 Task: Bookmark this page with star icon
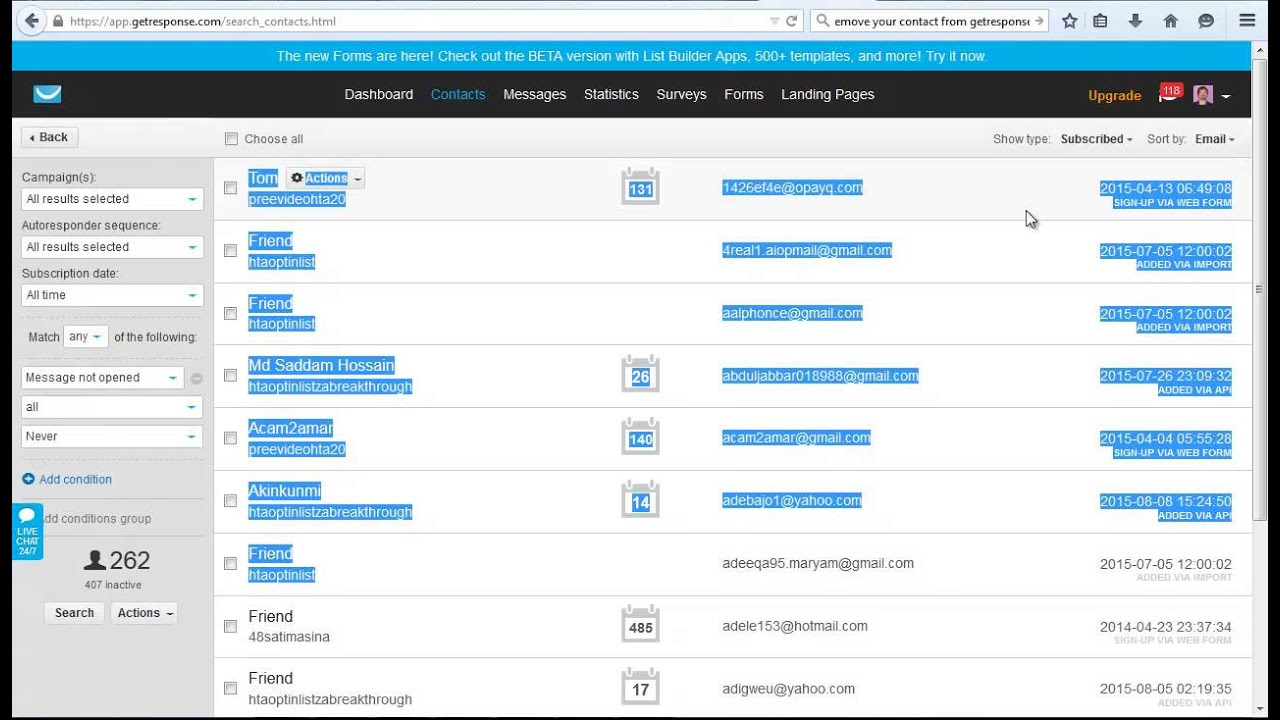(1070, 21)
